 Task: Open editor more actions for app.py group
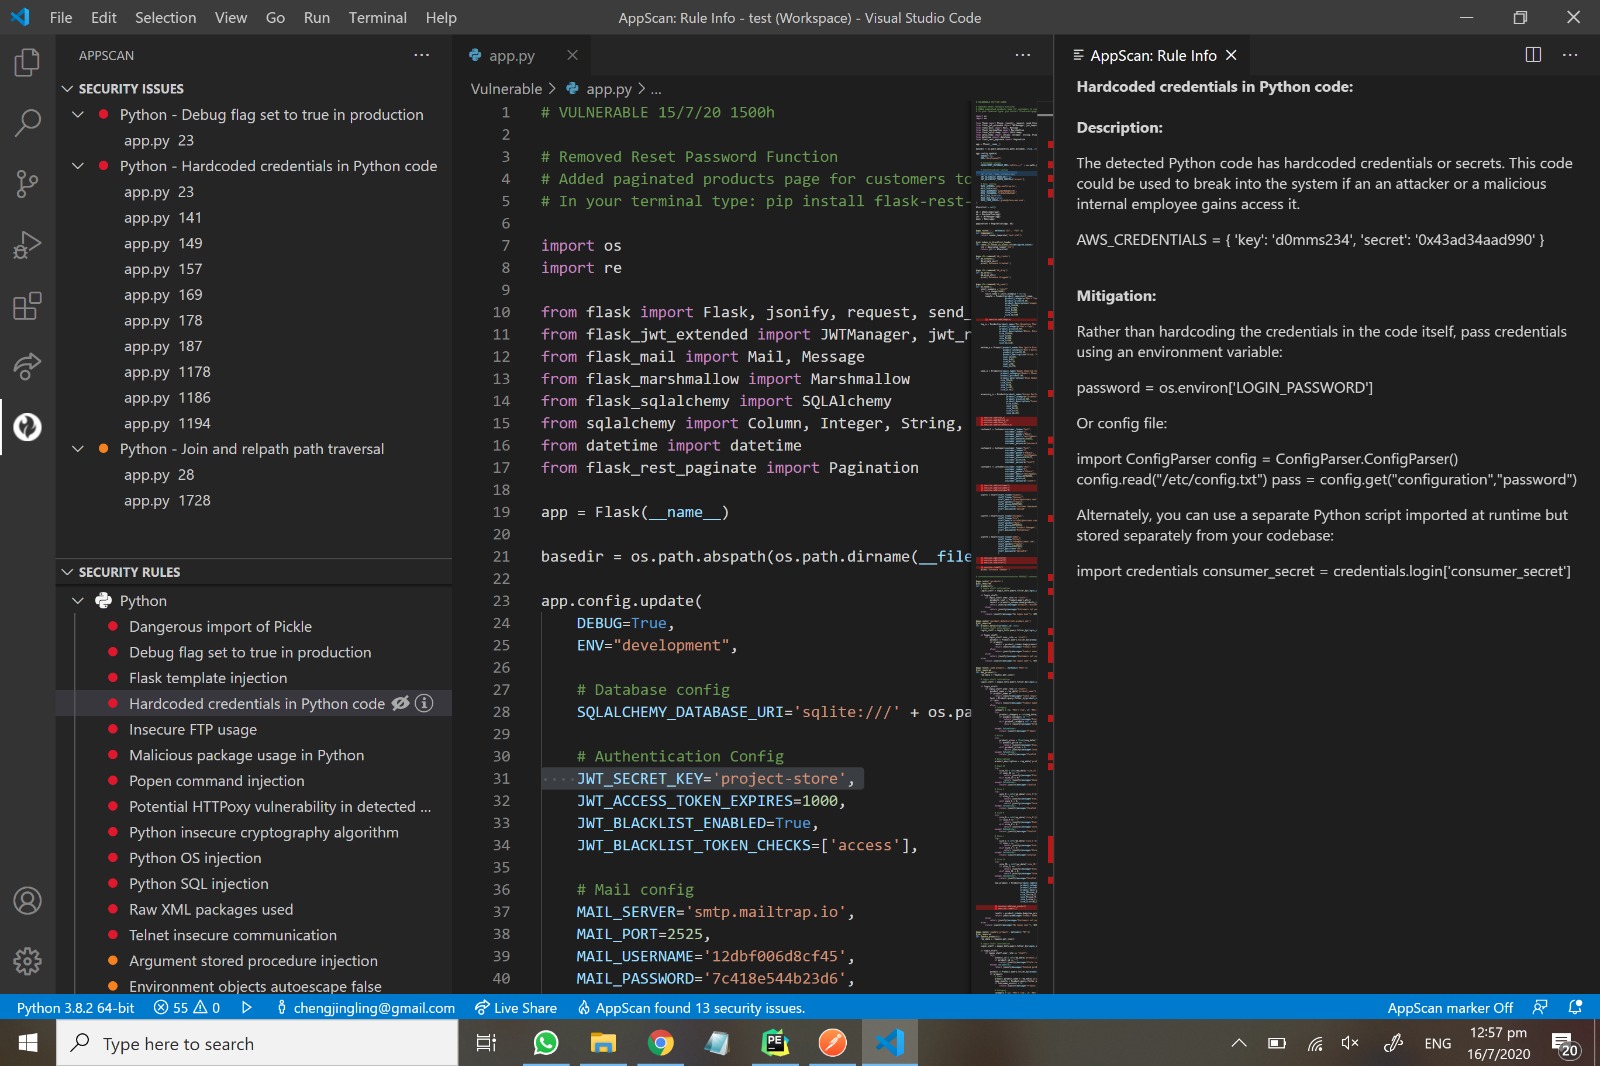pyautogui.click(x=1022, y=55)
